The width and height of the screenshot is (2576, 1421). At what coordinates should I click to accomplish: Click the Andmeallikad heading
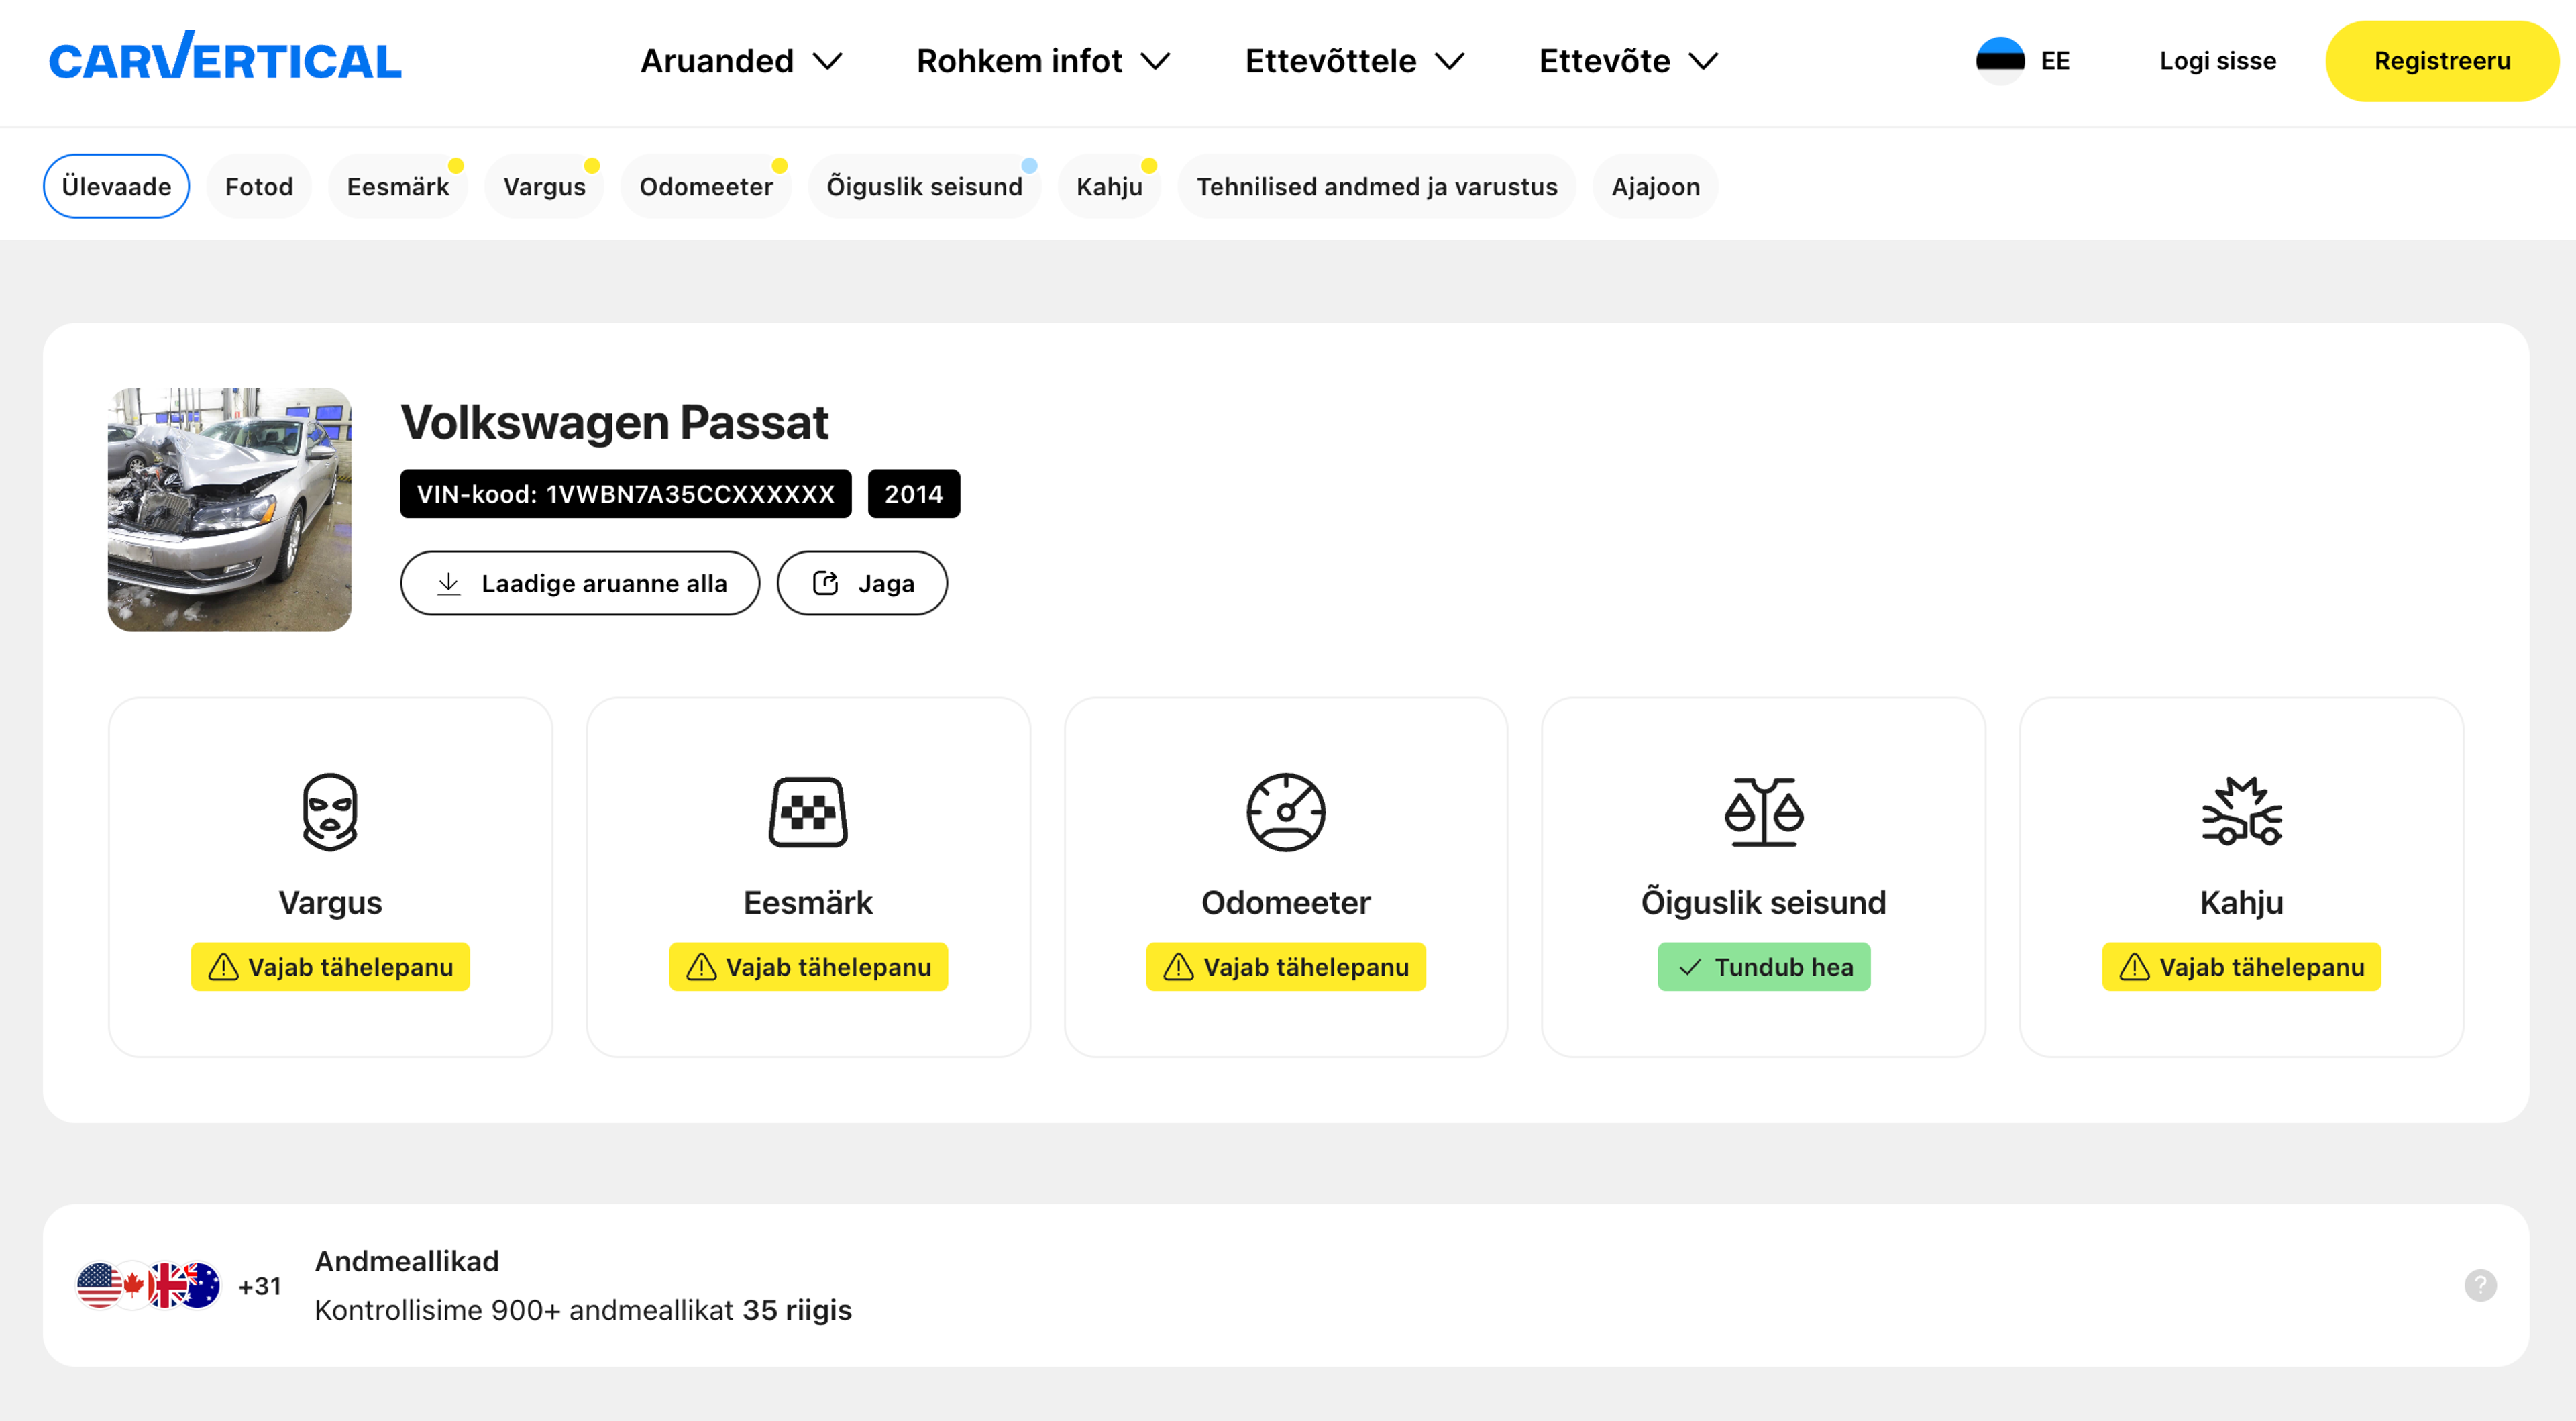click(x=406, y=1261)
